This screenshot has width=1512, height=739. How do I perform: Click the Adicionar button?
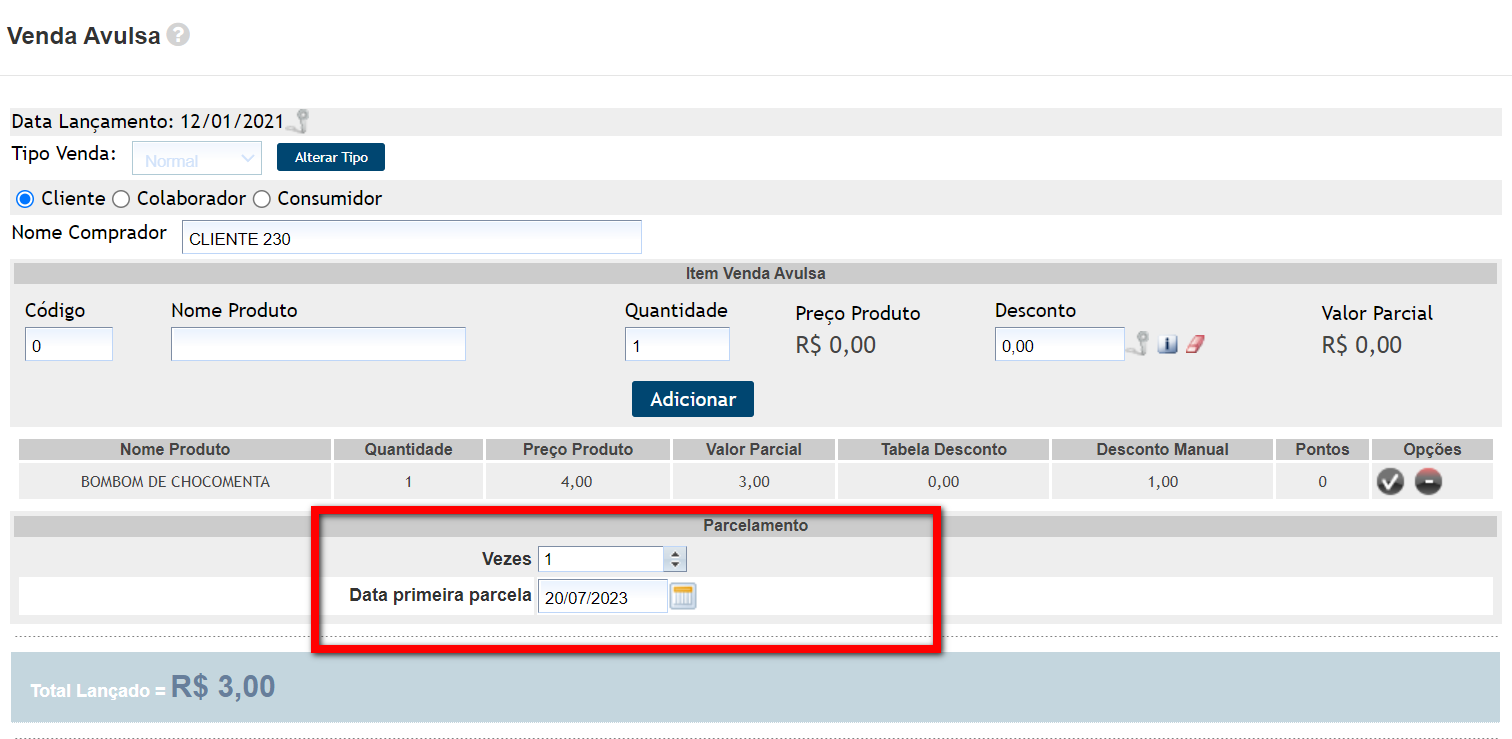pos(692,399)
